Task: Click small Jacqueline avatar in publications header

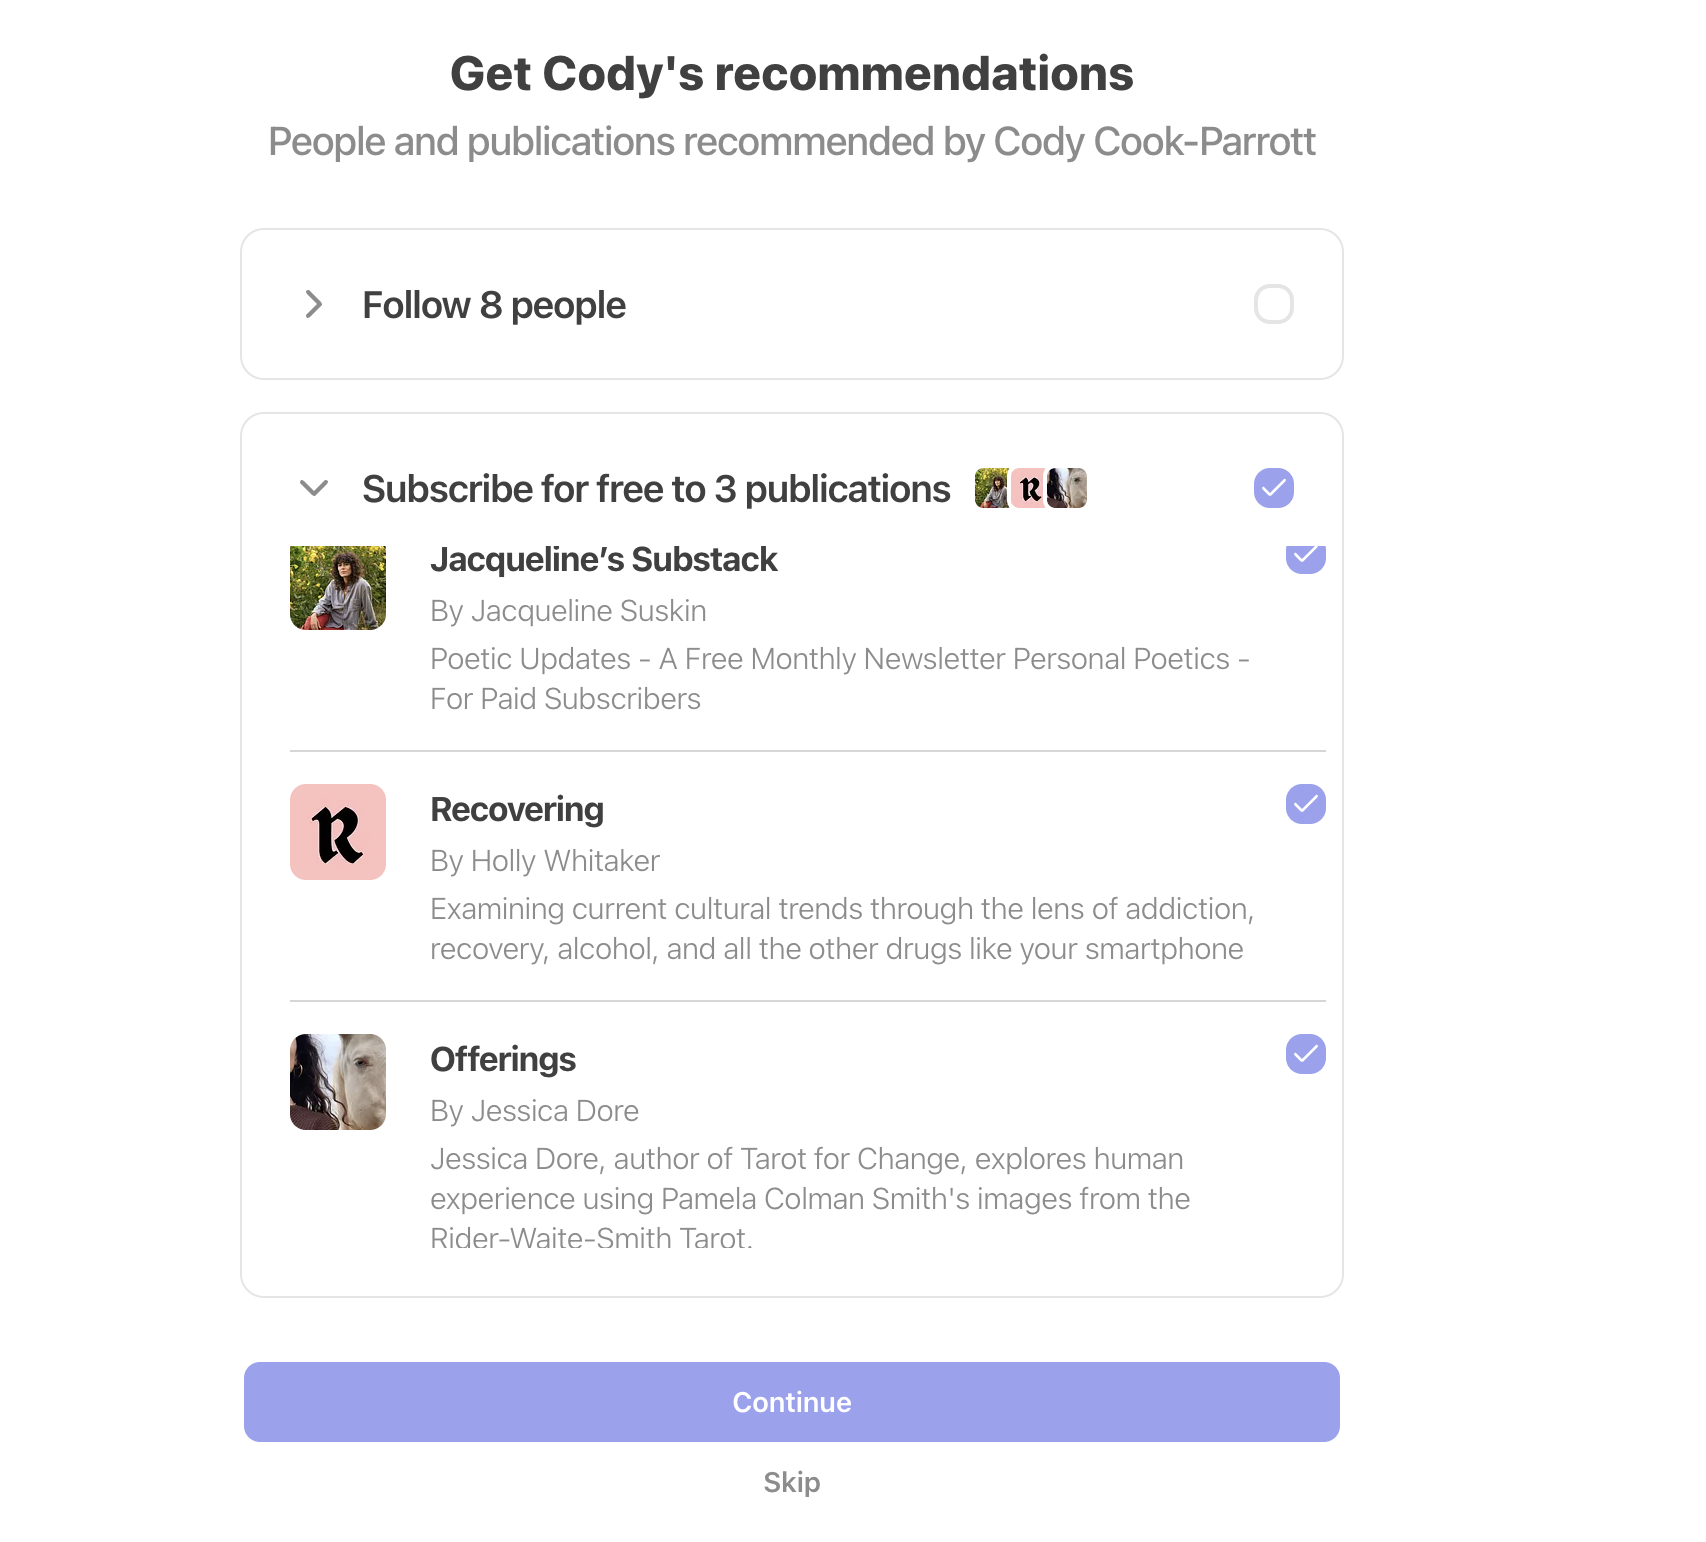Action: tap(992, 488)
